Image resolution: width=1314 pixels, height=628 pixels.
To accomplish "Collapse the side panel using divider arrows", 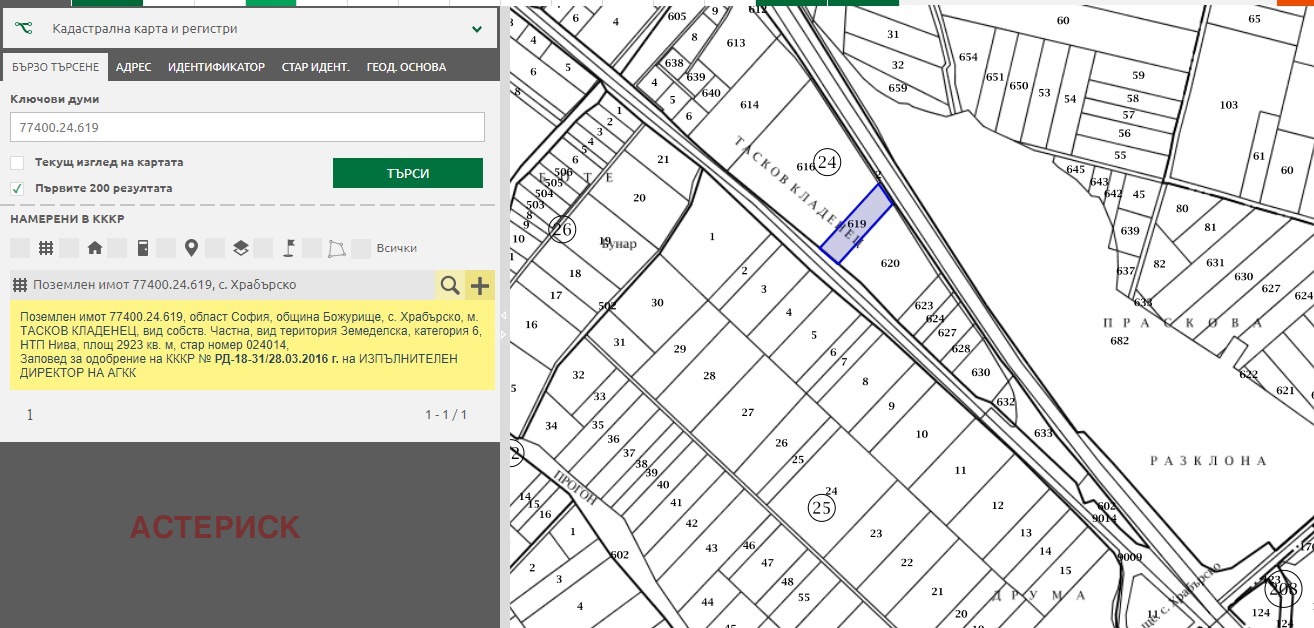I will [x=504, y=316].
